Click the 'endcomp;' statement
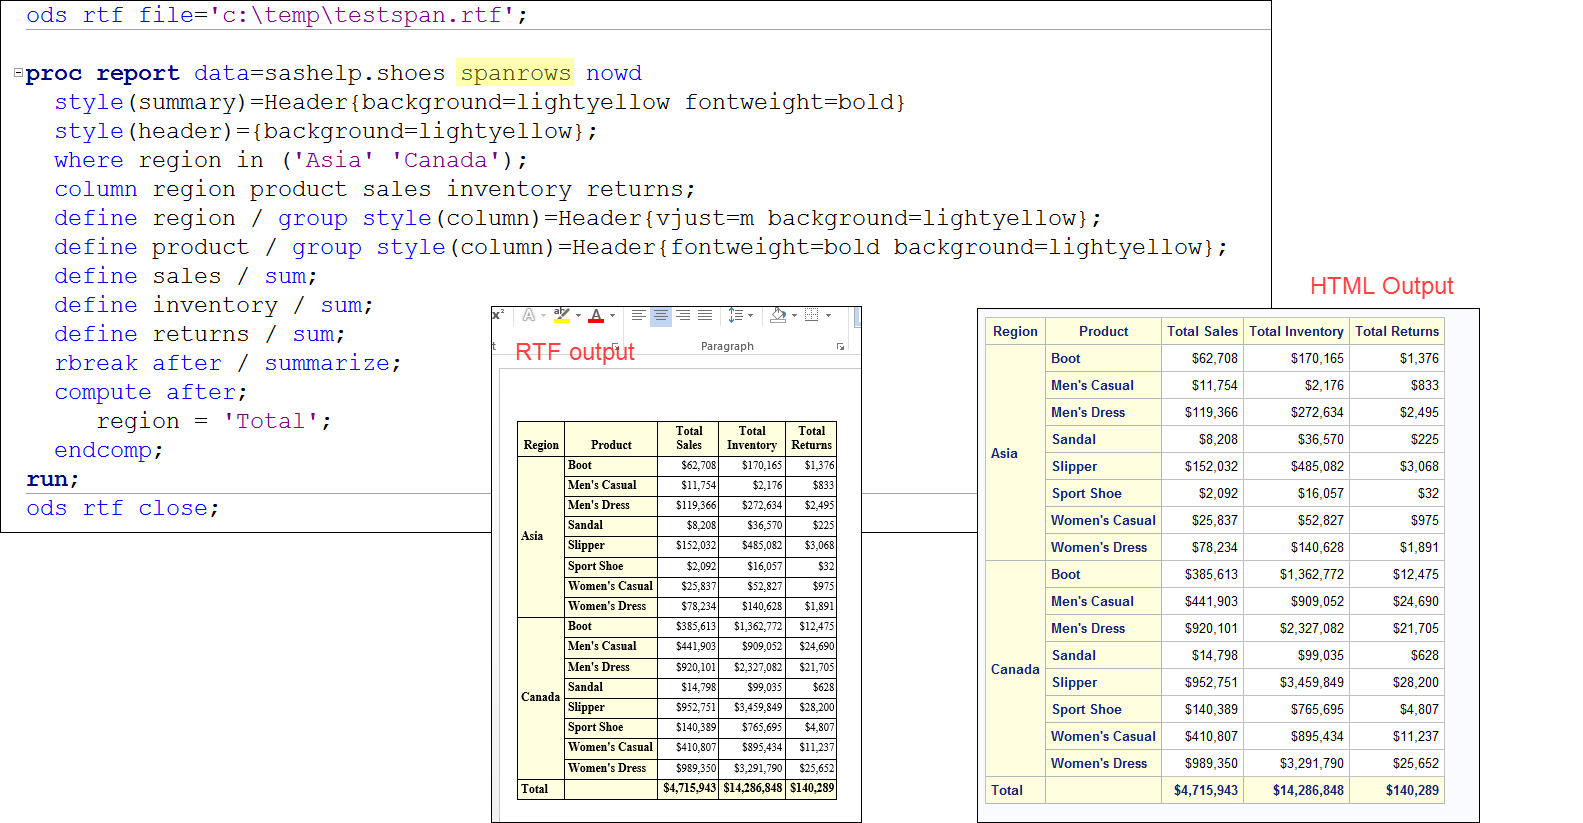The width and height of the screenshot is (1583, 823). tap(109, 450)
